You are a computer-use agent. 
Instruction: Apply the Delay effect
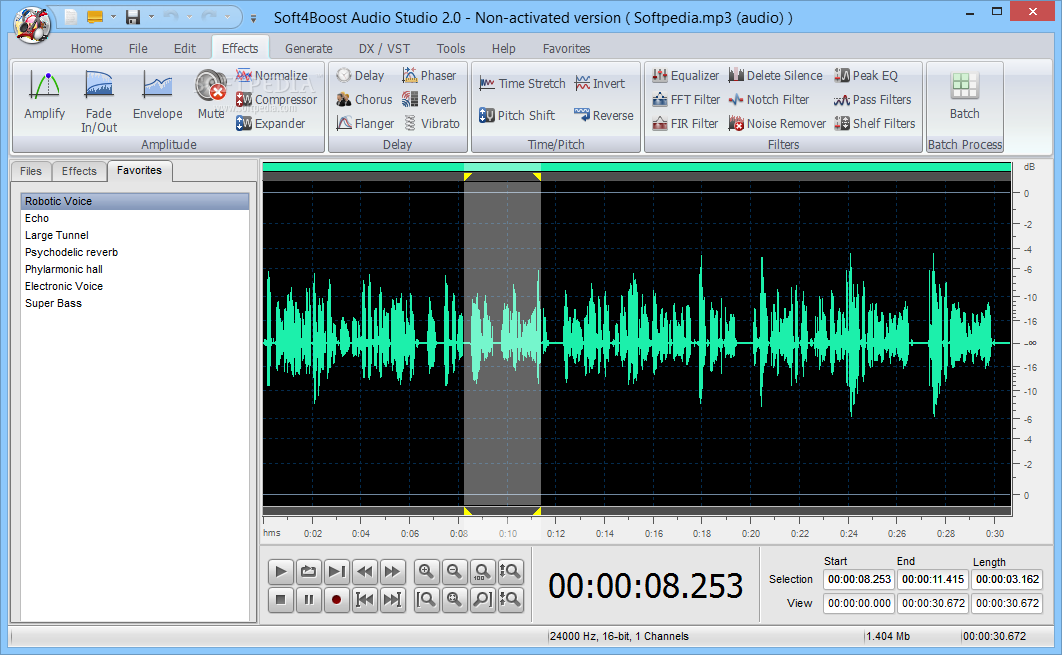coord(360,75)
